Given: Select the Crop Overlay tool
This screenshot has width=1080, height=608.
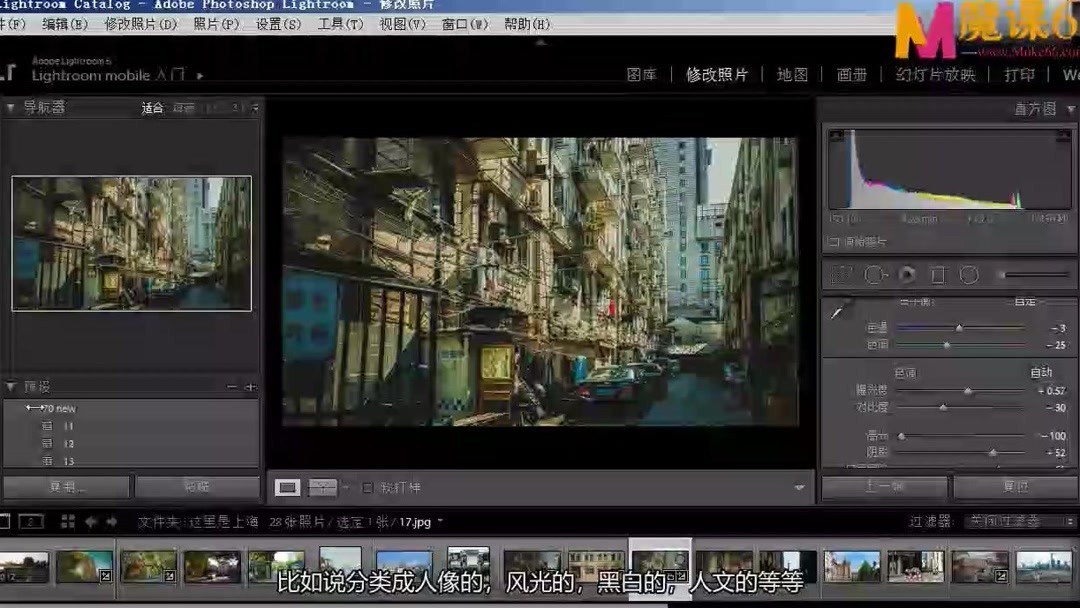Looking at the screenshot, I should (x=843, y=274).
